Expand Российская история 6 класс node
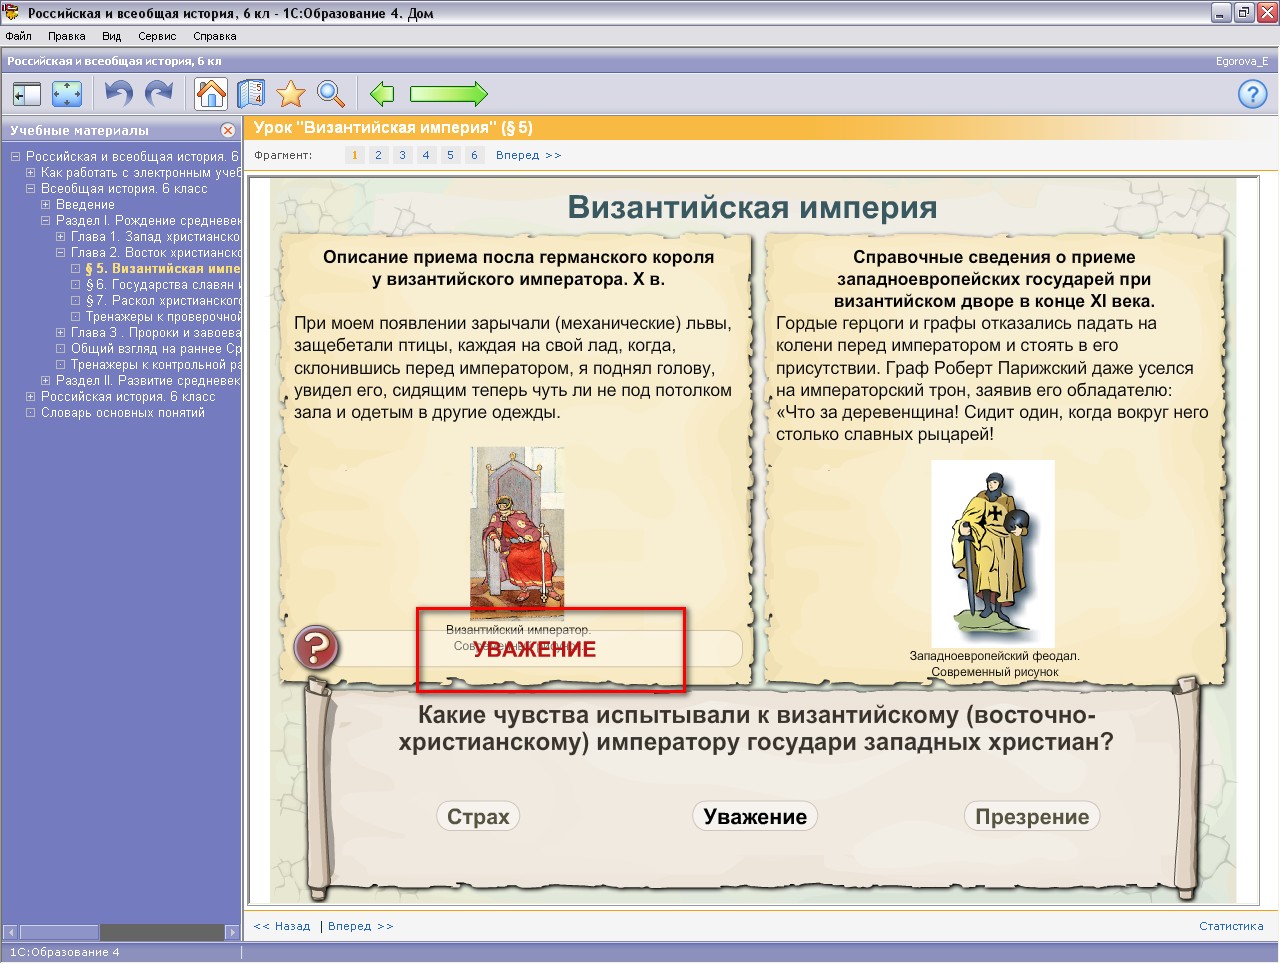The height and width of the screenshot is (964, 1280). [30, 397]
